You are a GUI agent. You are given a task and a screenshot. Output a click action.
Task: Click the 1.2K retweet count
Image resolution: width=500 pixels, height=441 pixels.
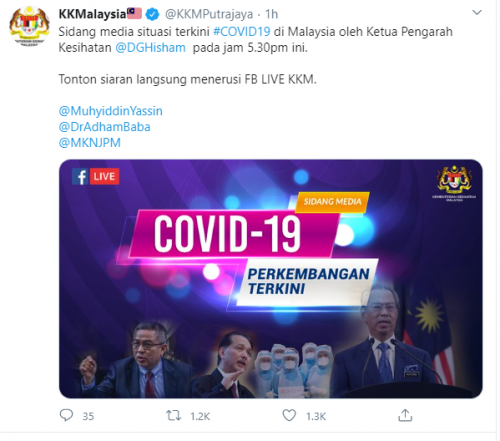click(200, 416)
